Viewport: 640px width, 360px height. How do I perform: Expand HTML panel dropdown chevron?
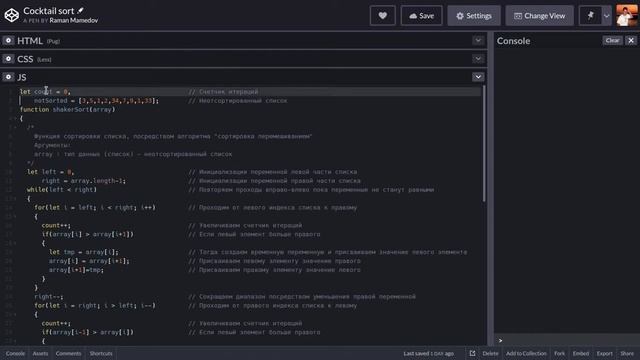478,40
